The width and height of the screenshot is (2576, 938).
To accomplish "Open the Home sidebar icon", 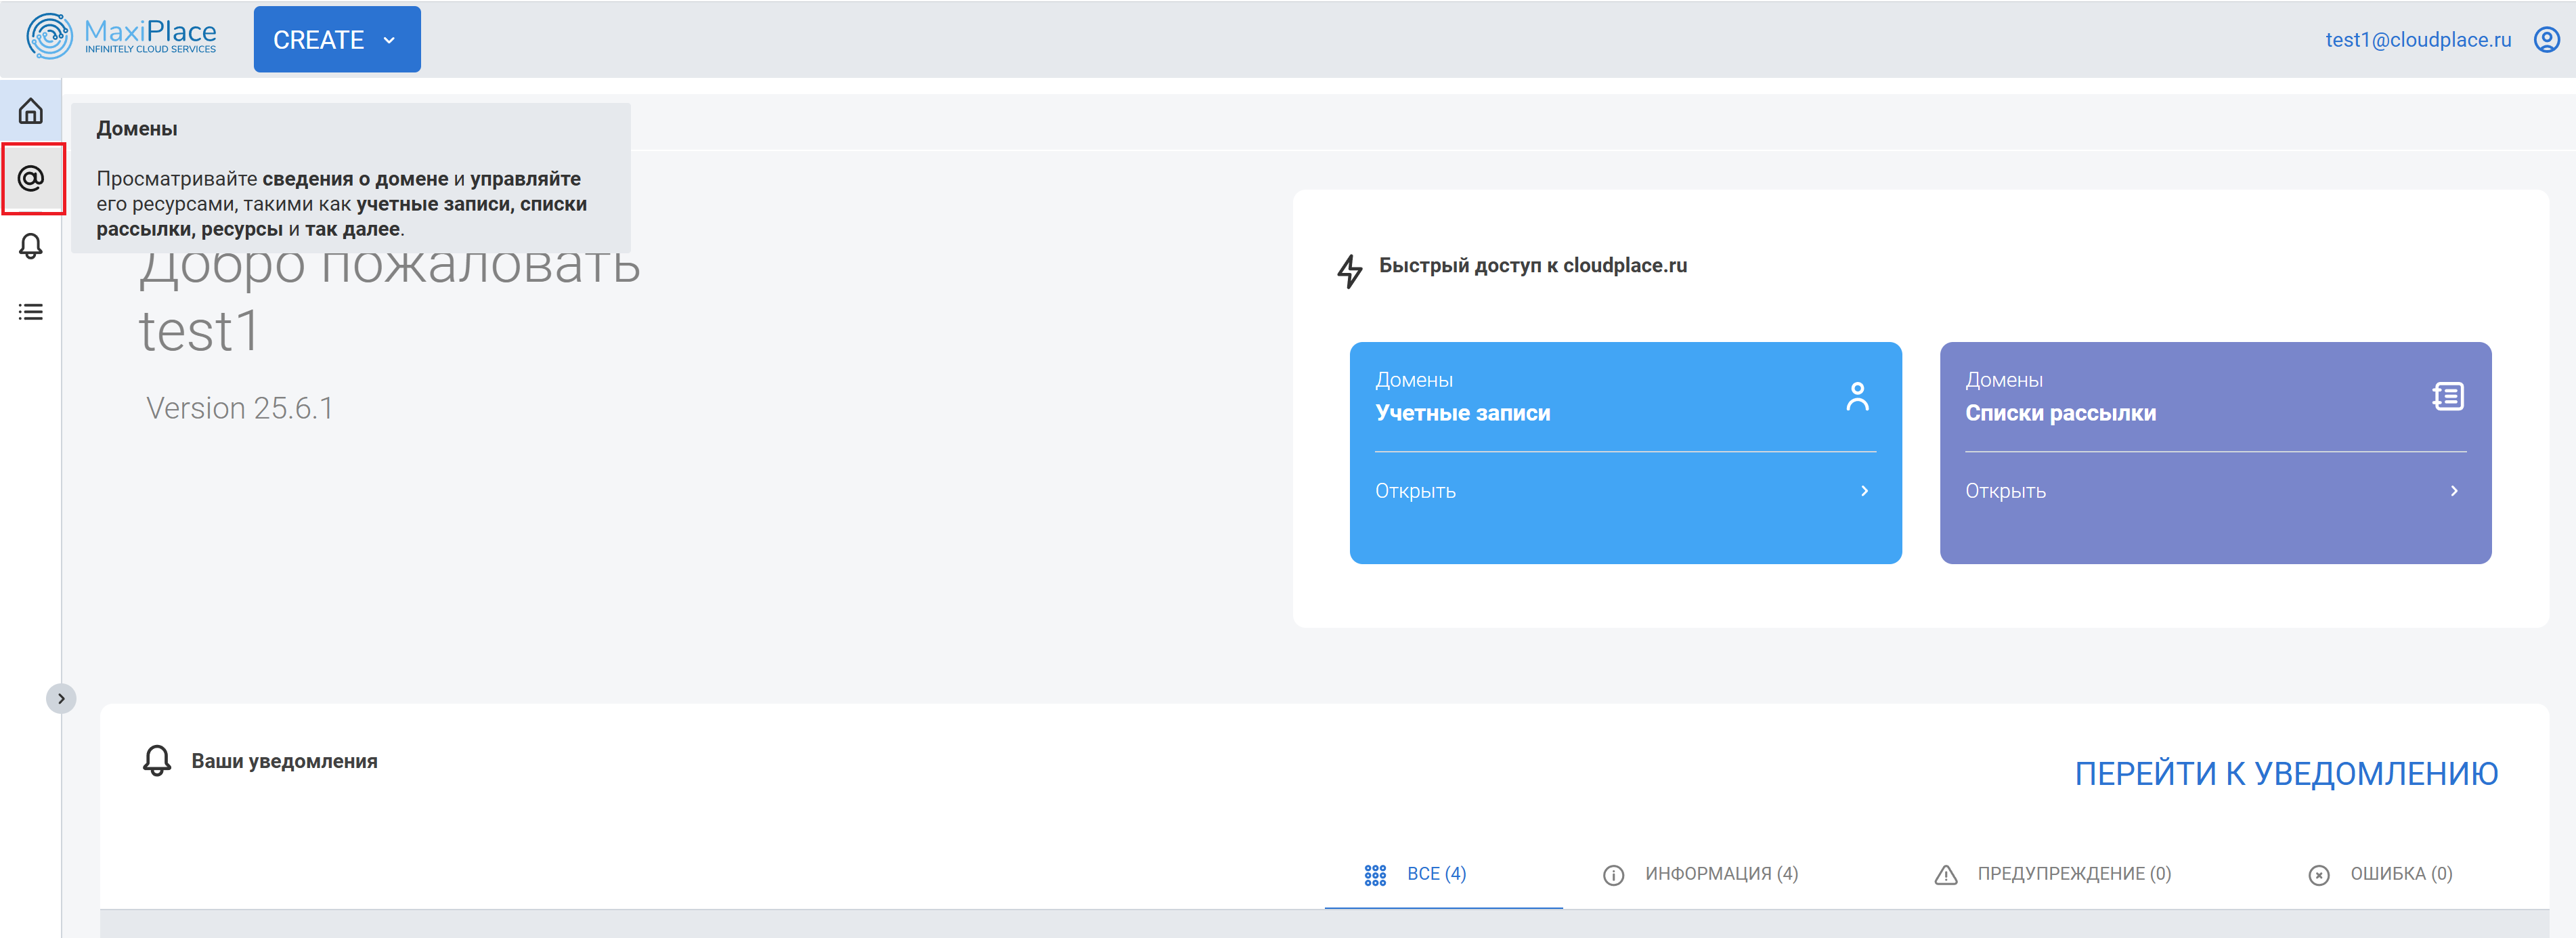I will (x=31, y=111).
